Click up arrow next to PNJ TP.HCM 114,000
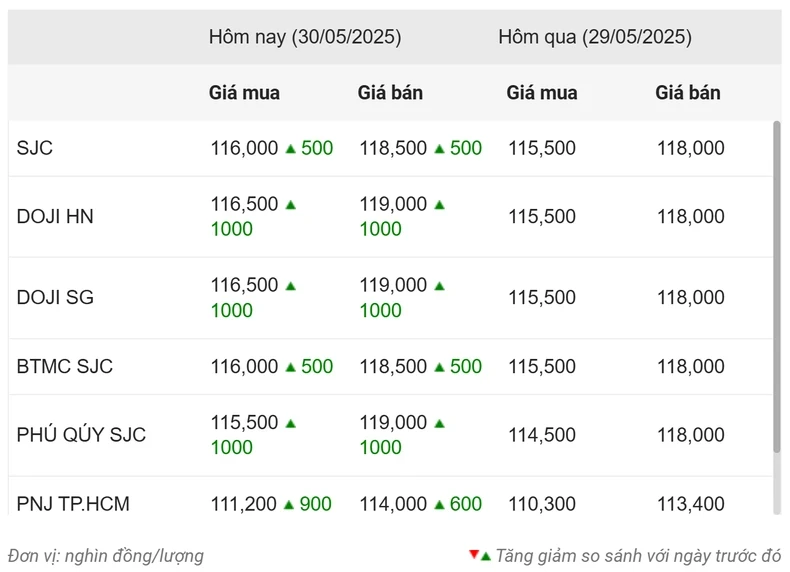Screen dimensions: 790x572 tap(439, 504)
